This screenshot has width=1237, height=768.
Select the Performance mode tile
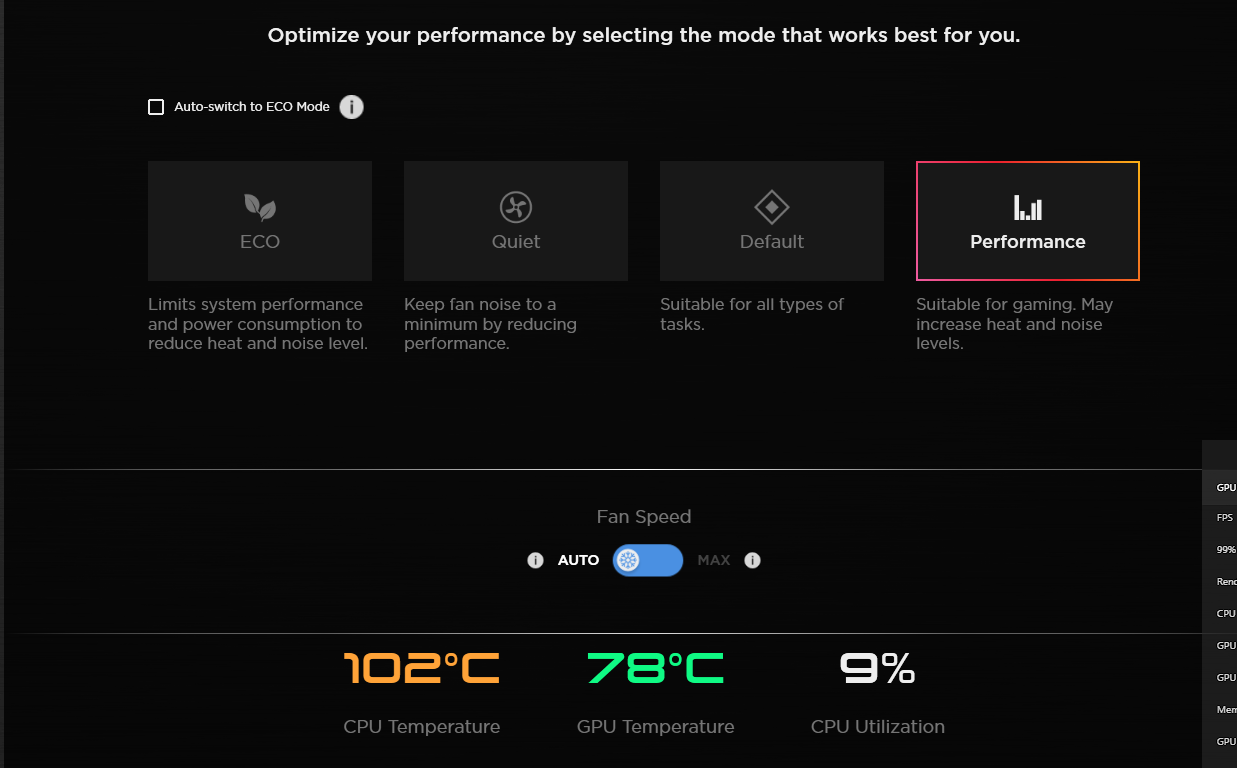[1028, 221]
